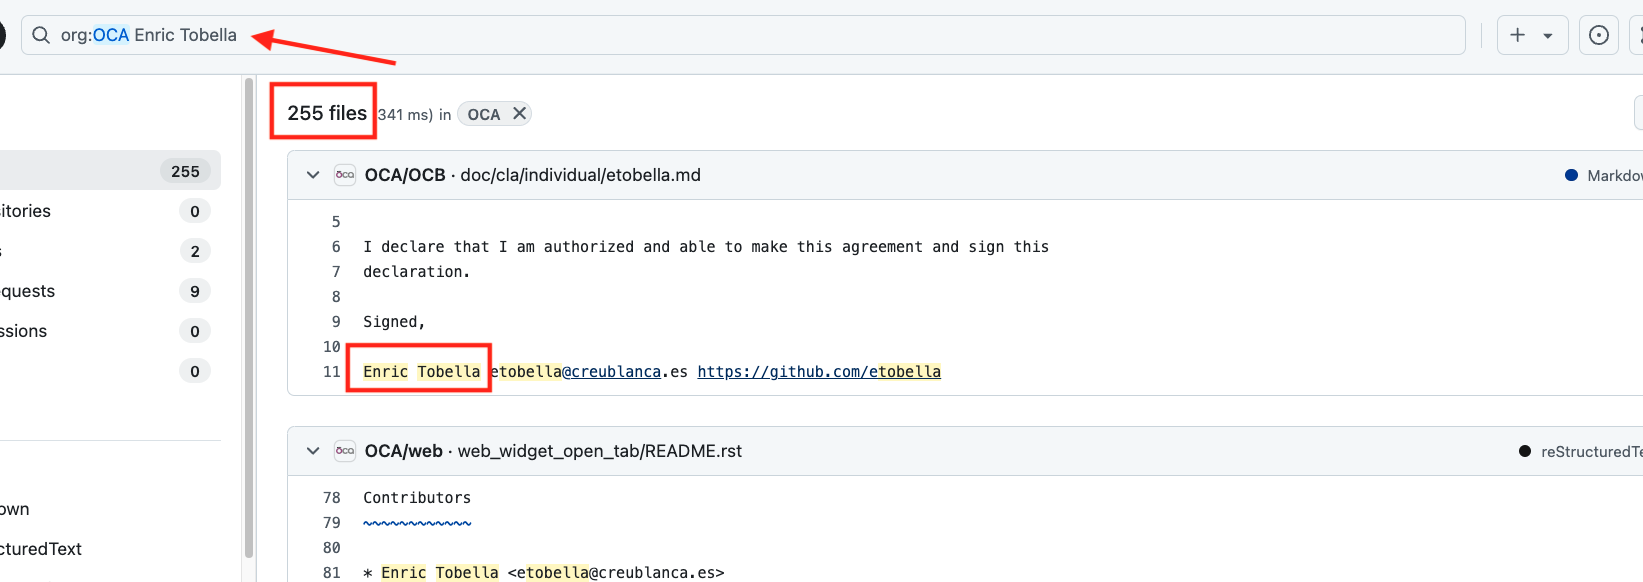
Task: Click the OCA/web organization avatar icon
Action: click(345, 451)
